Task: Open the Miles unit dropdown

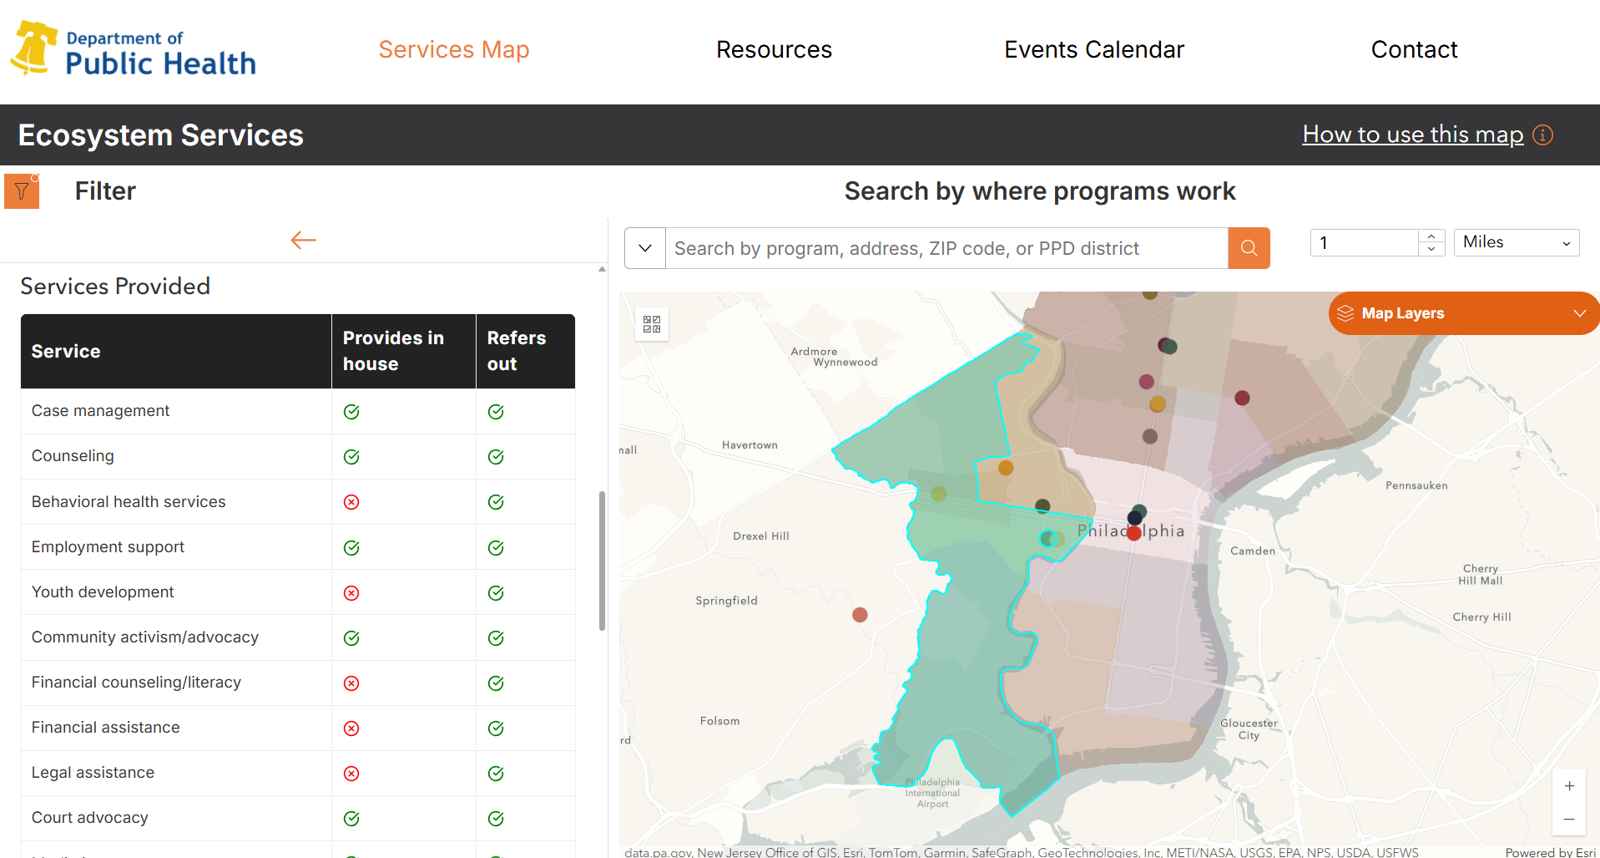Action: (1516, 243)
